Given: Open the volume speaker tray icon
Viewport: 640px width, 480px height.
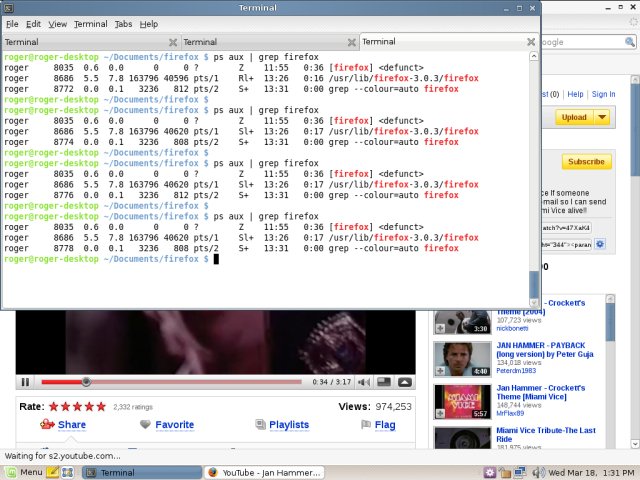Looking at the screenshot, I should [537, 473].
